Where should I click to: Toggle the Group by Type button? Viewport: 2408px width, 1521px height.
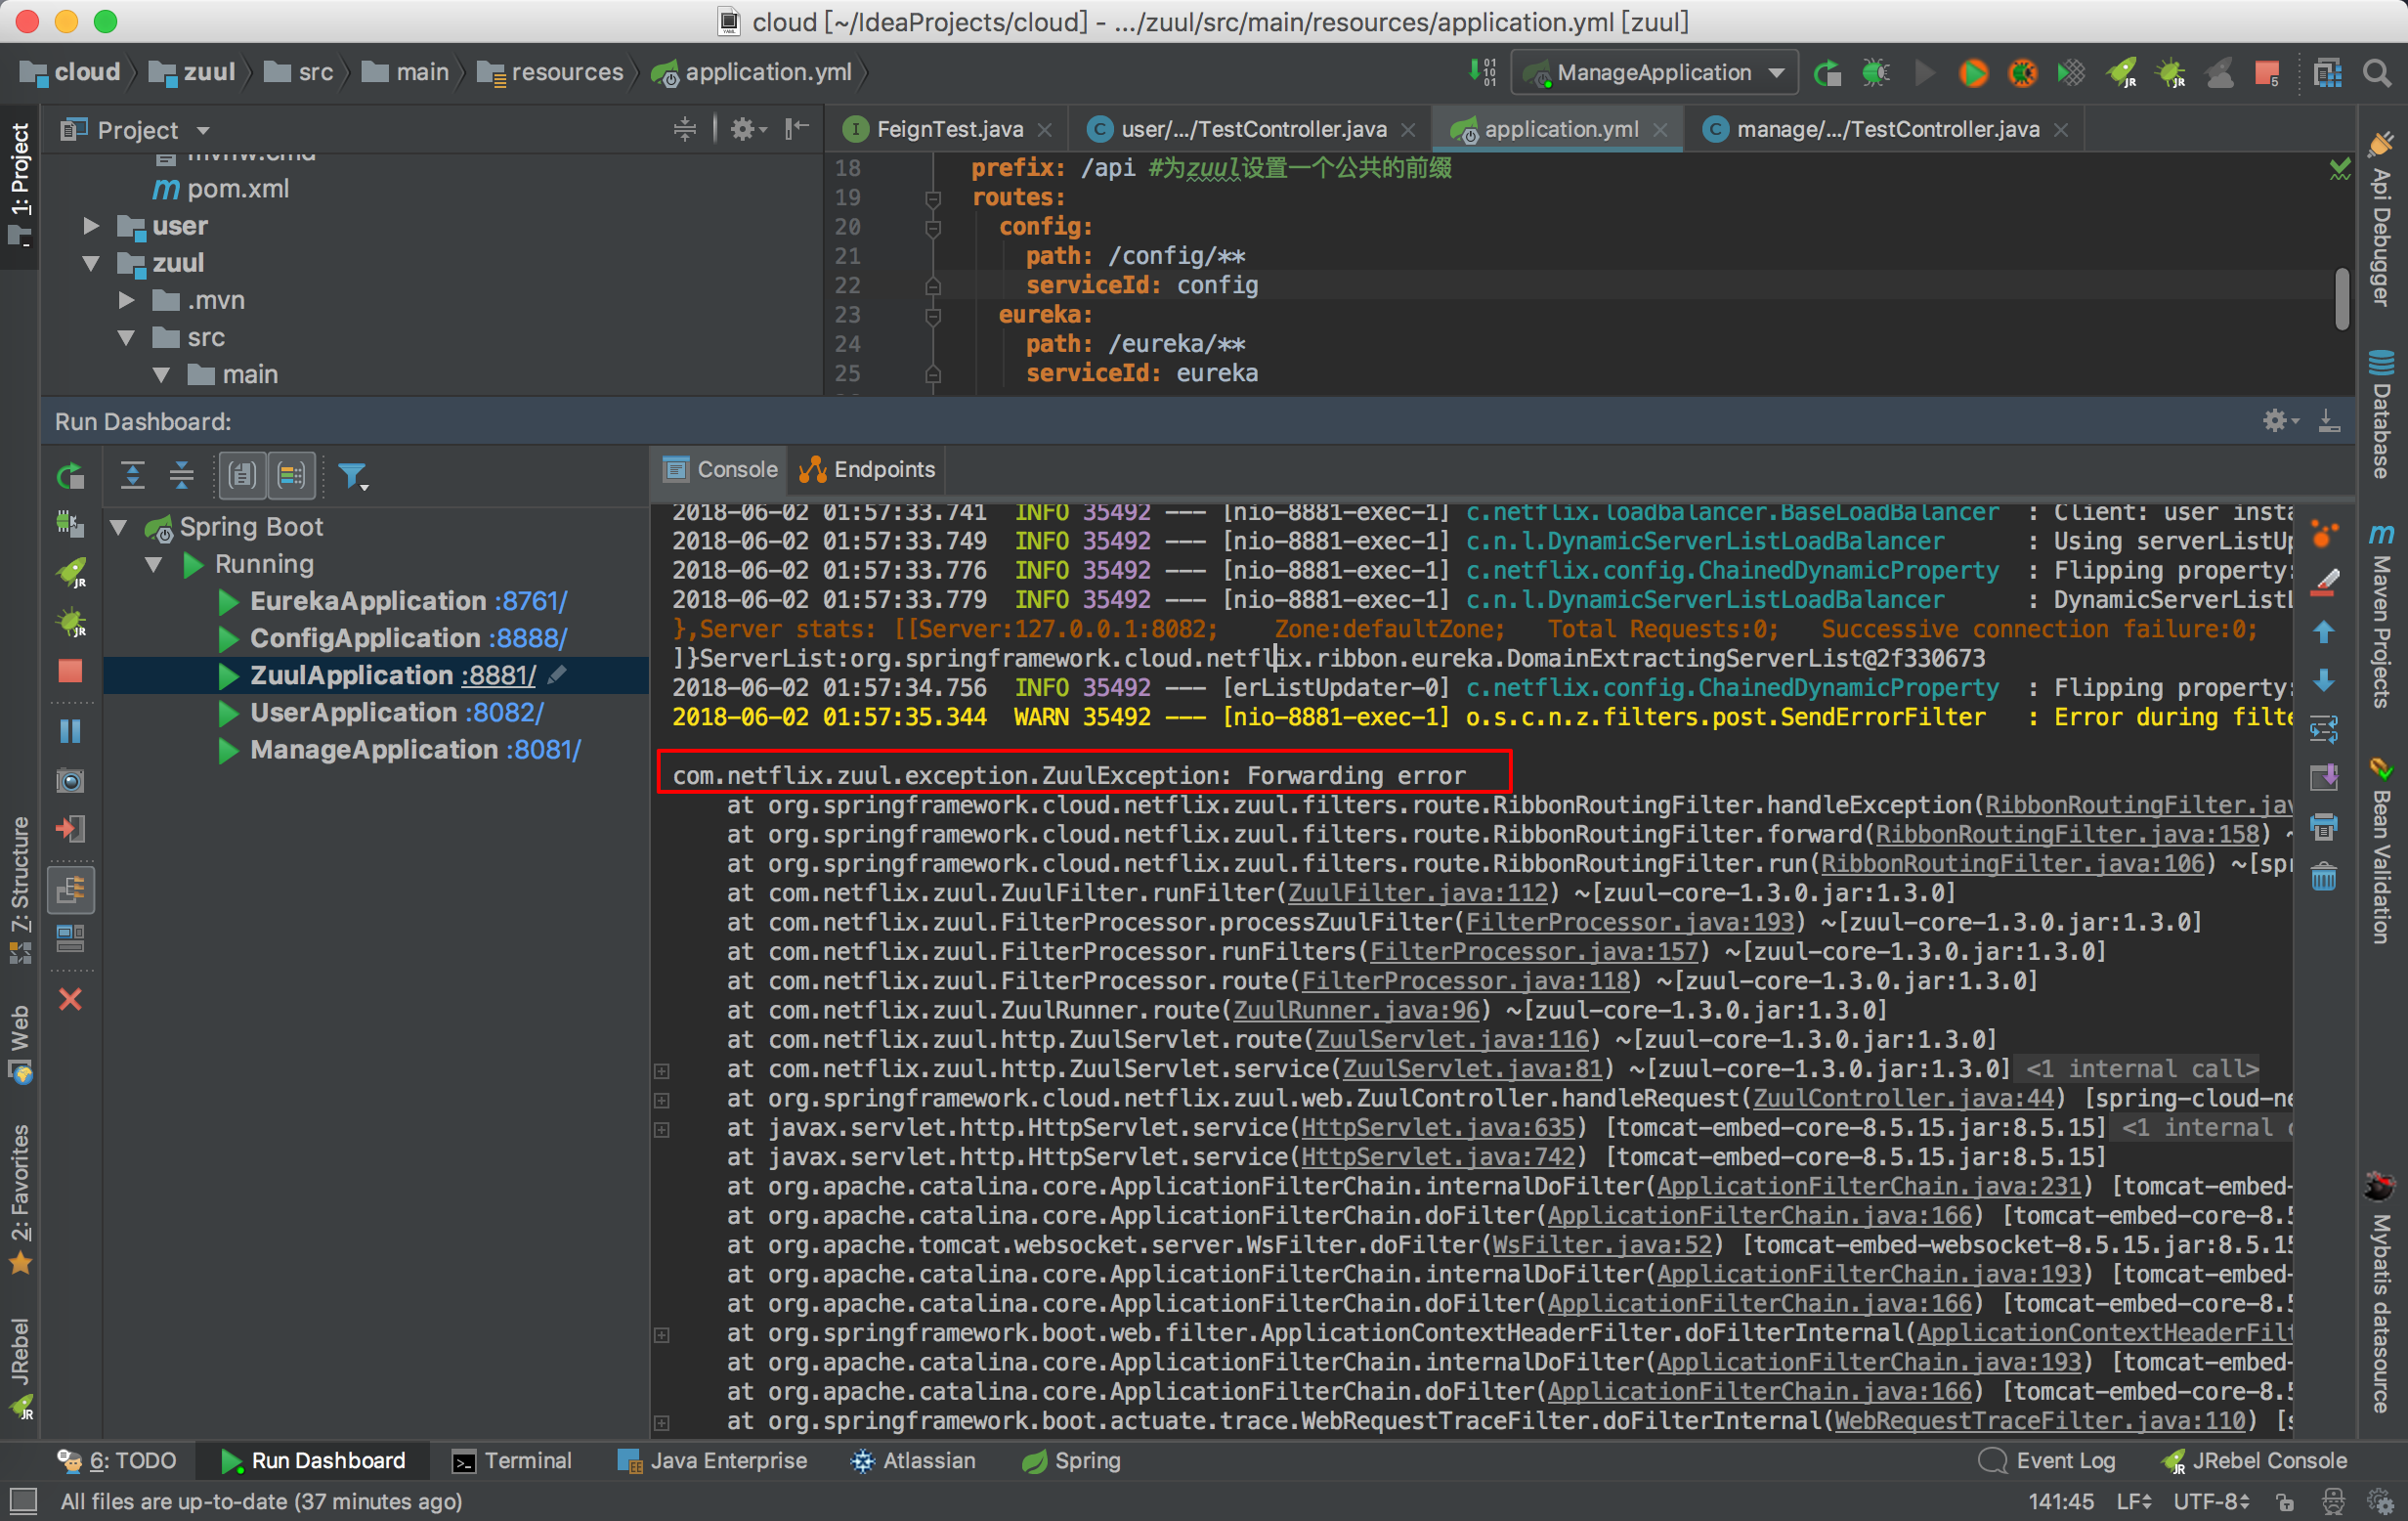click(x=242, y=475)
